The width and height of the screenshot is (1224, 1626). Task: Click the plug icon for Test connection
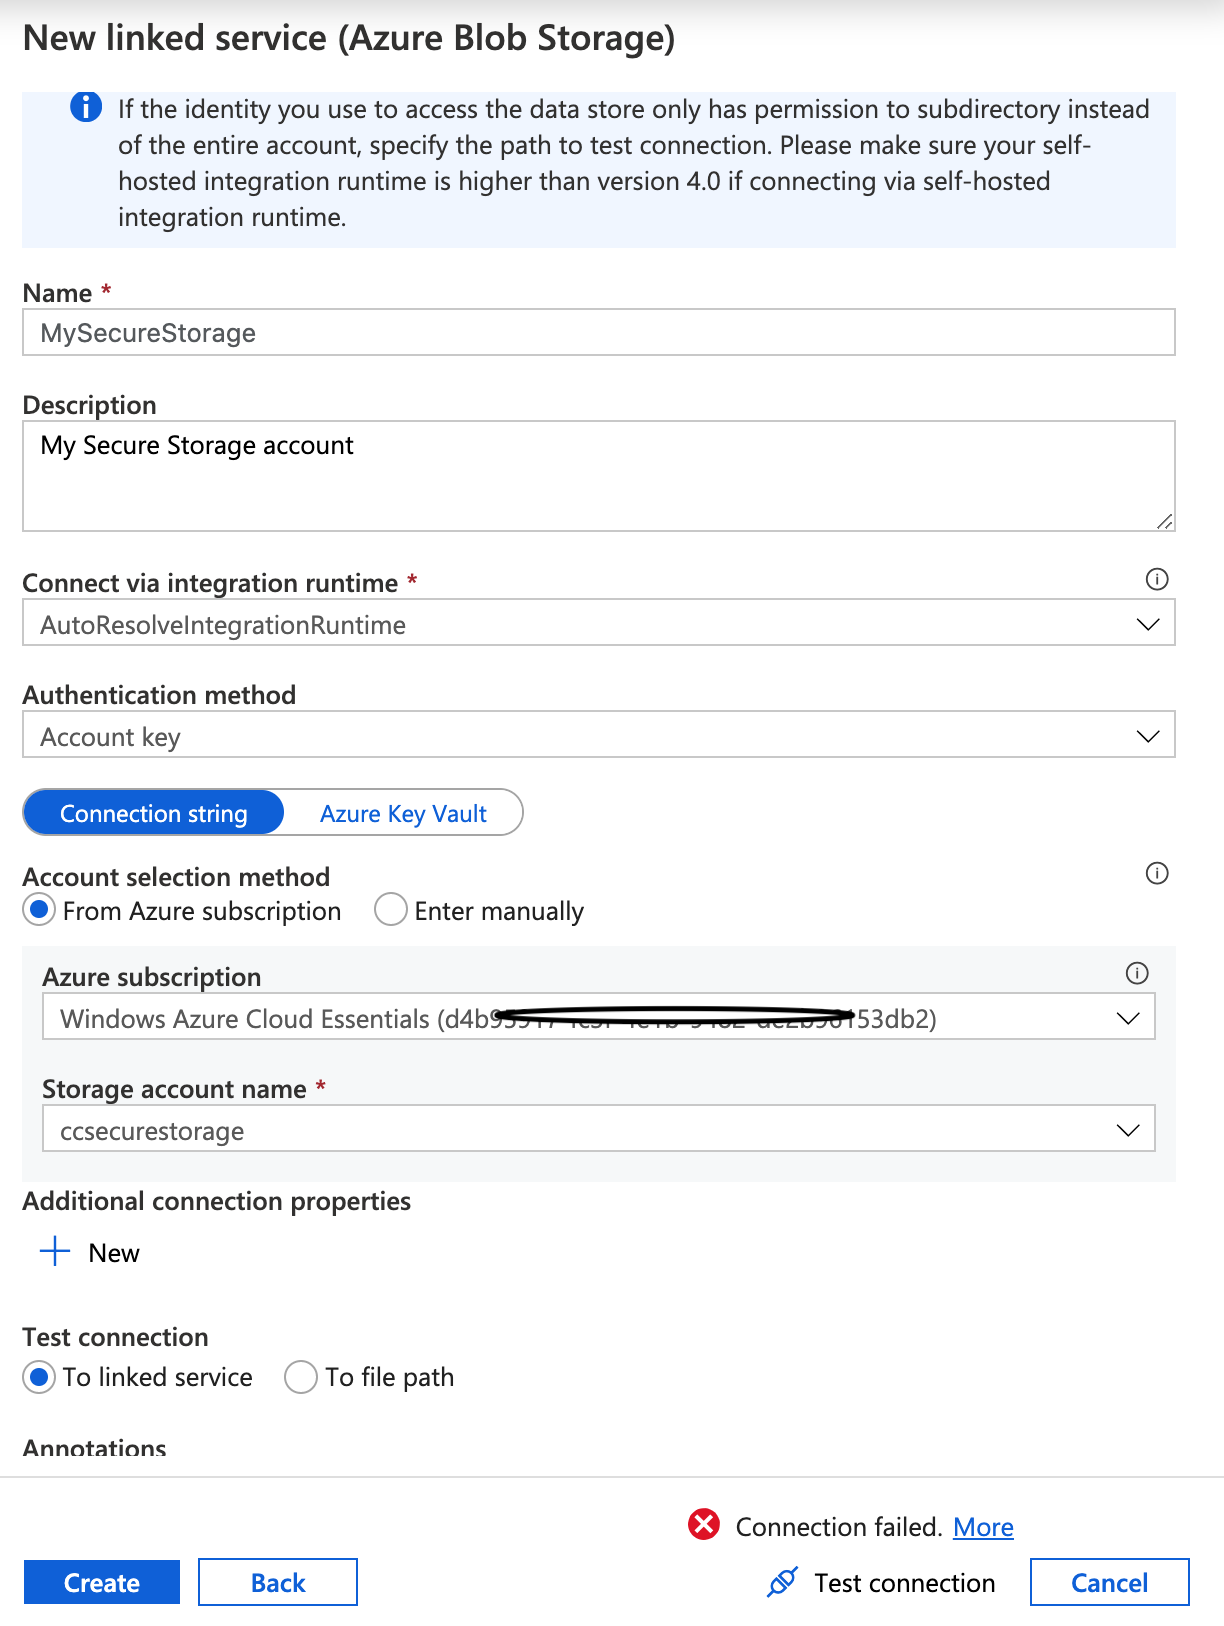click(782, 1582)
